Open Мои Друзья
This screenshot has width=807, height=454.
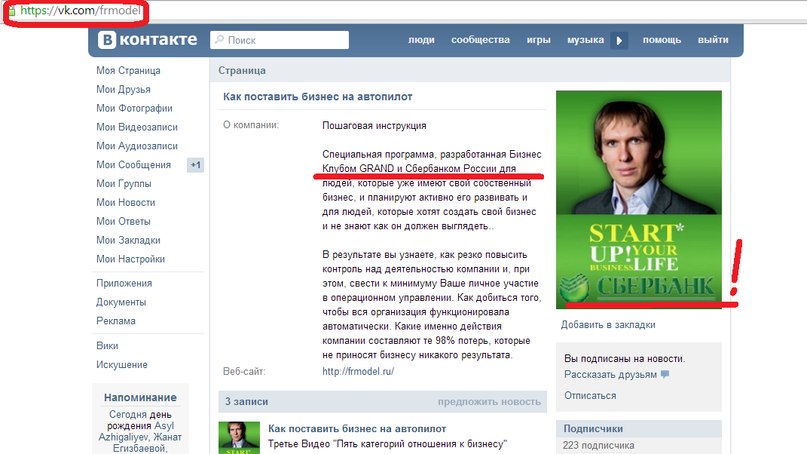pos(123,90)
